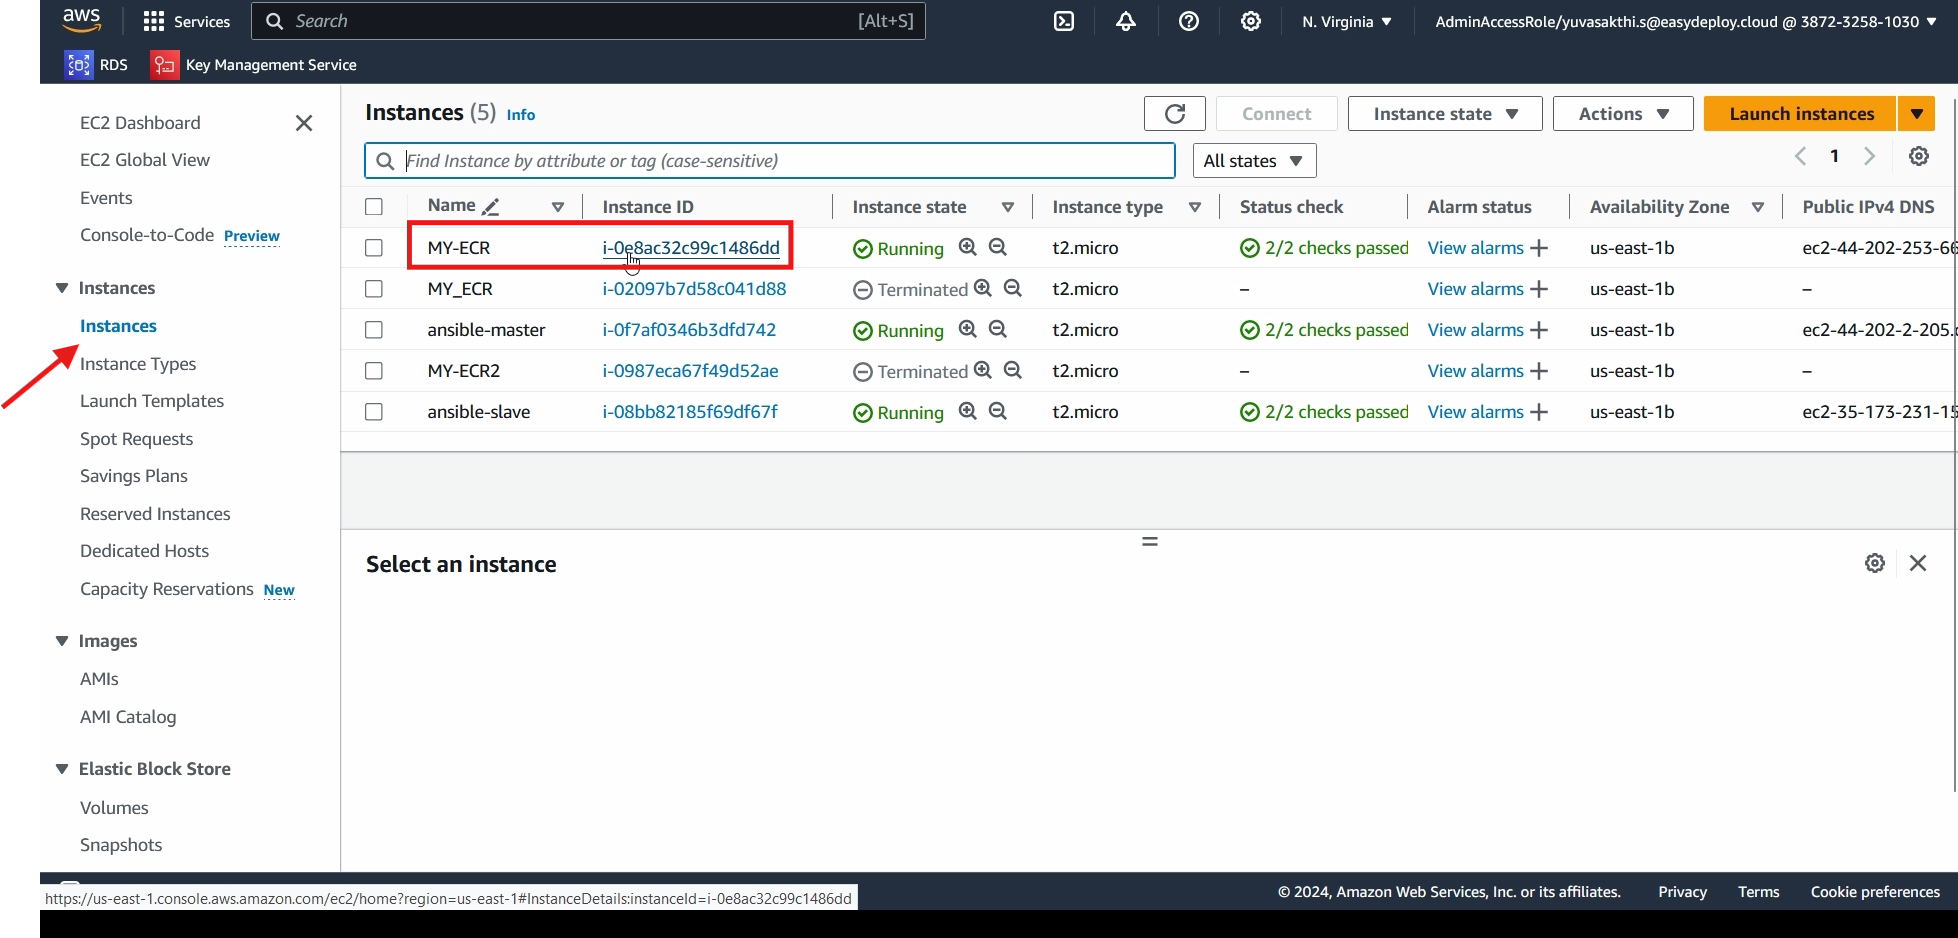Close the EC2 navigation sidebar
1958x938 pixels.
304,123
